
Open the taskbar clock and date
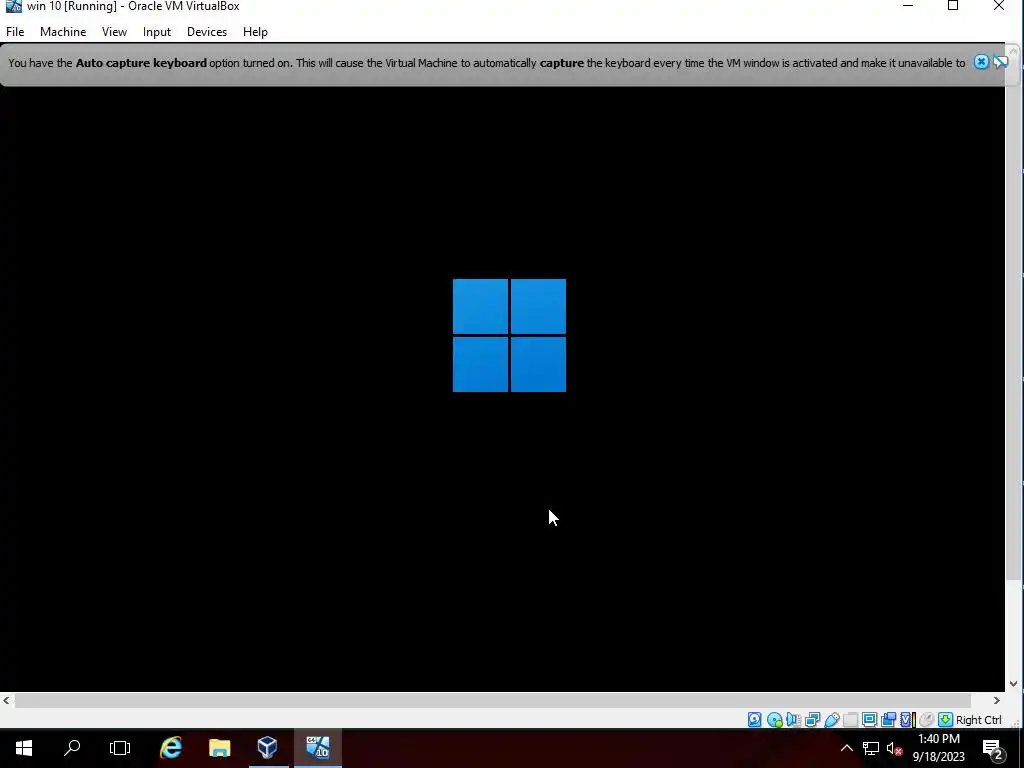pyautogui.click(x=938, y=748)
